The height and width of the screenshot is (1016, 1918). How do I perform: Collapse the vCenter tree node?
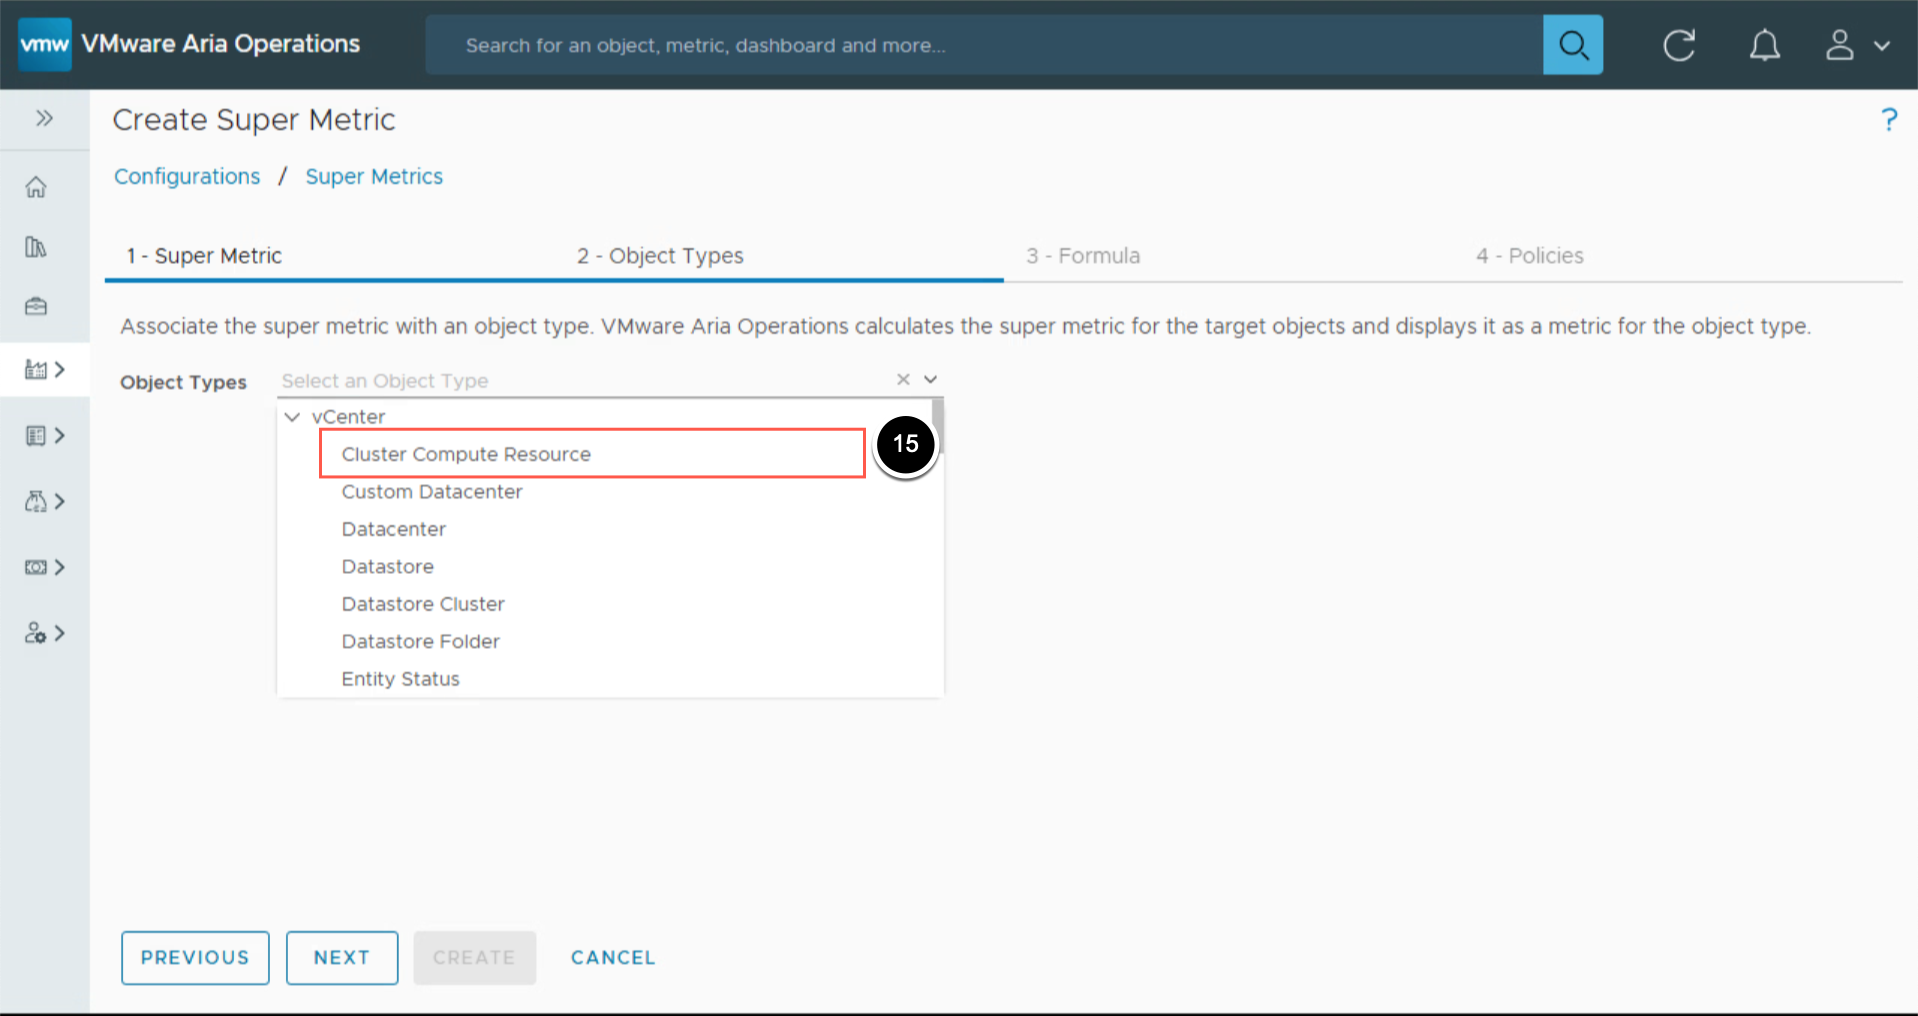click(x=293, y=417)
